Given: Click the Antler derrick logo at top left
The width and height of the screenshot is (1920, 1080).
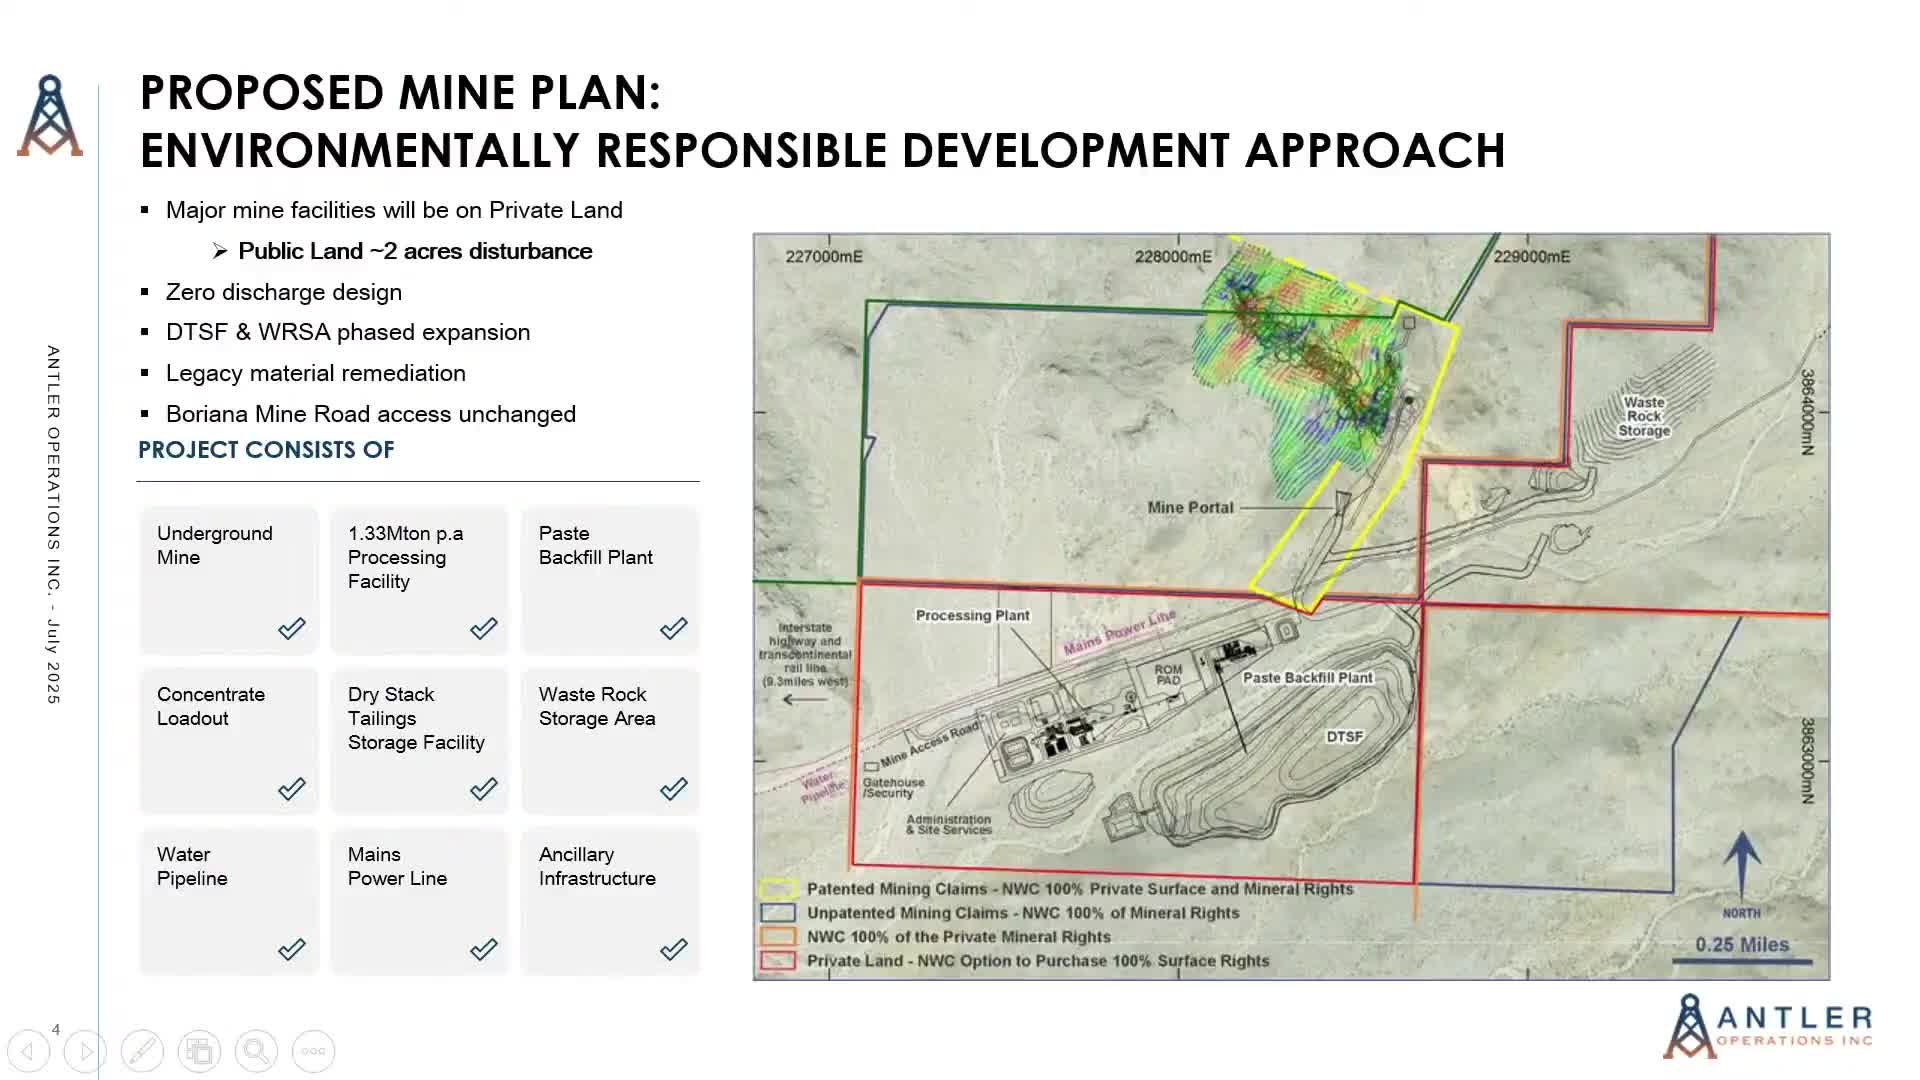Looking at the screenshot, I should [49, 116].
